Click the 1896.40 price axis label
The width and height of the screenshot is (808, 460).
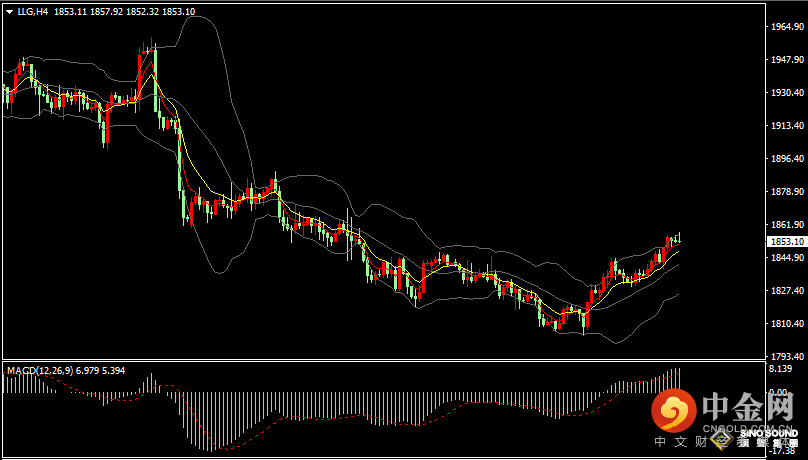(787, 159)
